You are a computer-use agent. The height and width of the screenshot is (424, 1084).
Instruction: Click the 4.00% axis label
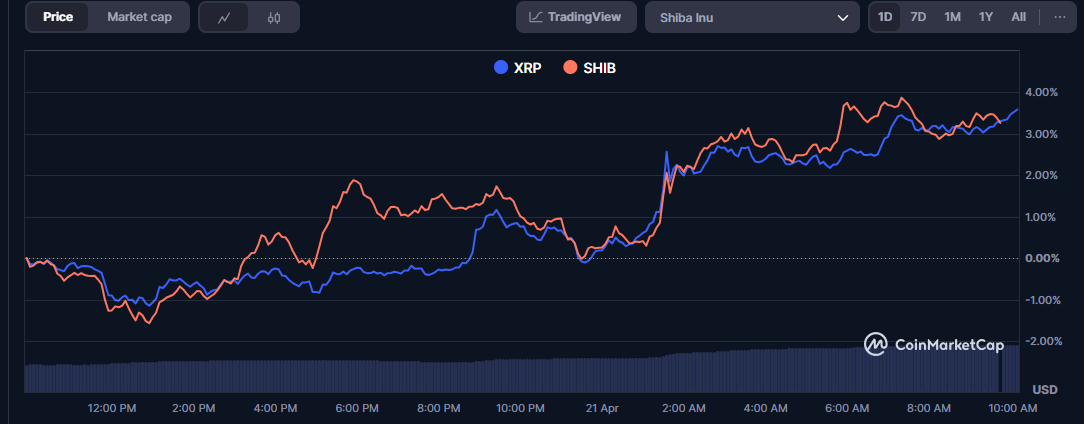click(x=1042, y=92)
